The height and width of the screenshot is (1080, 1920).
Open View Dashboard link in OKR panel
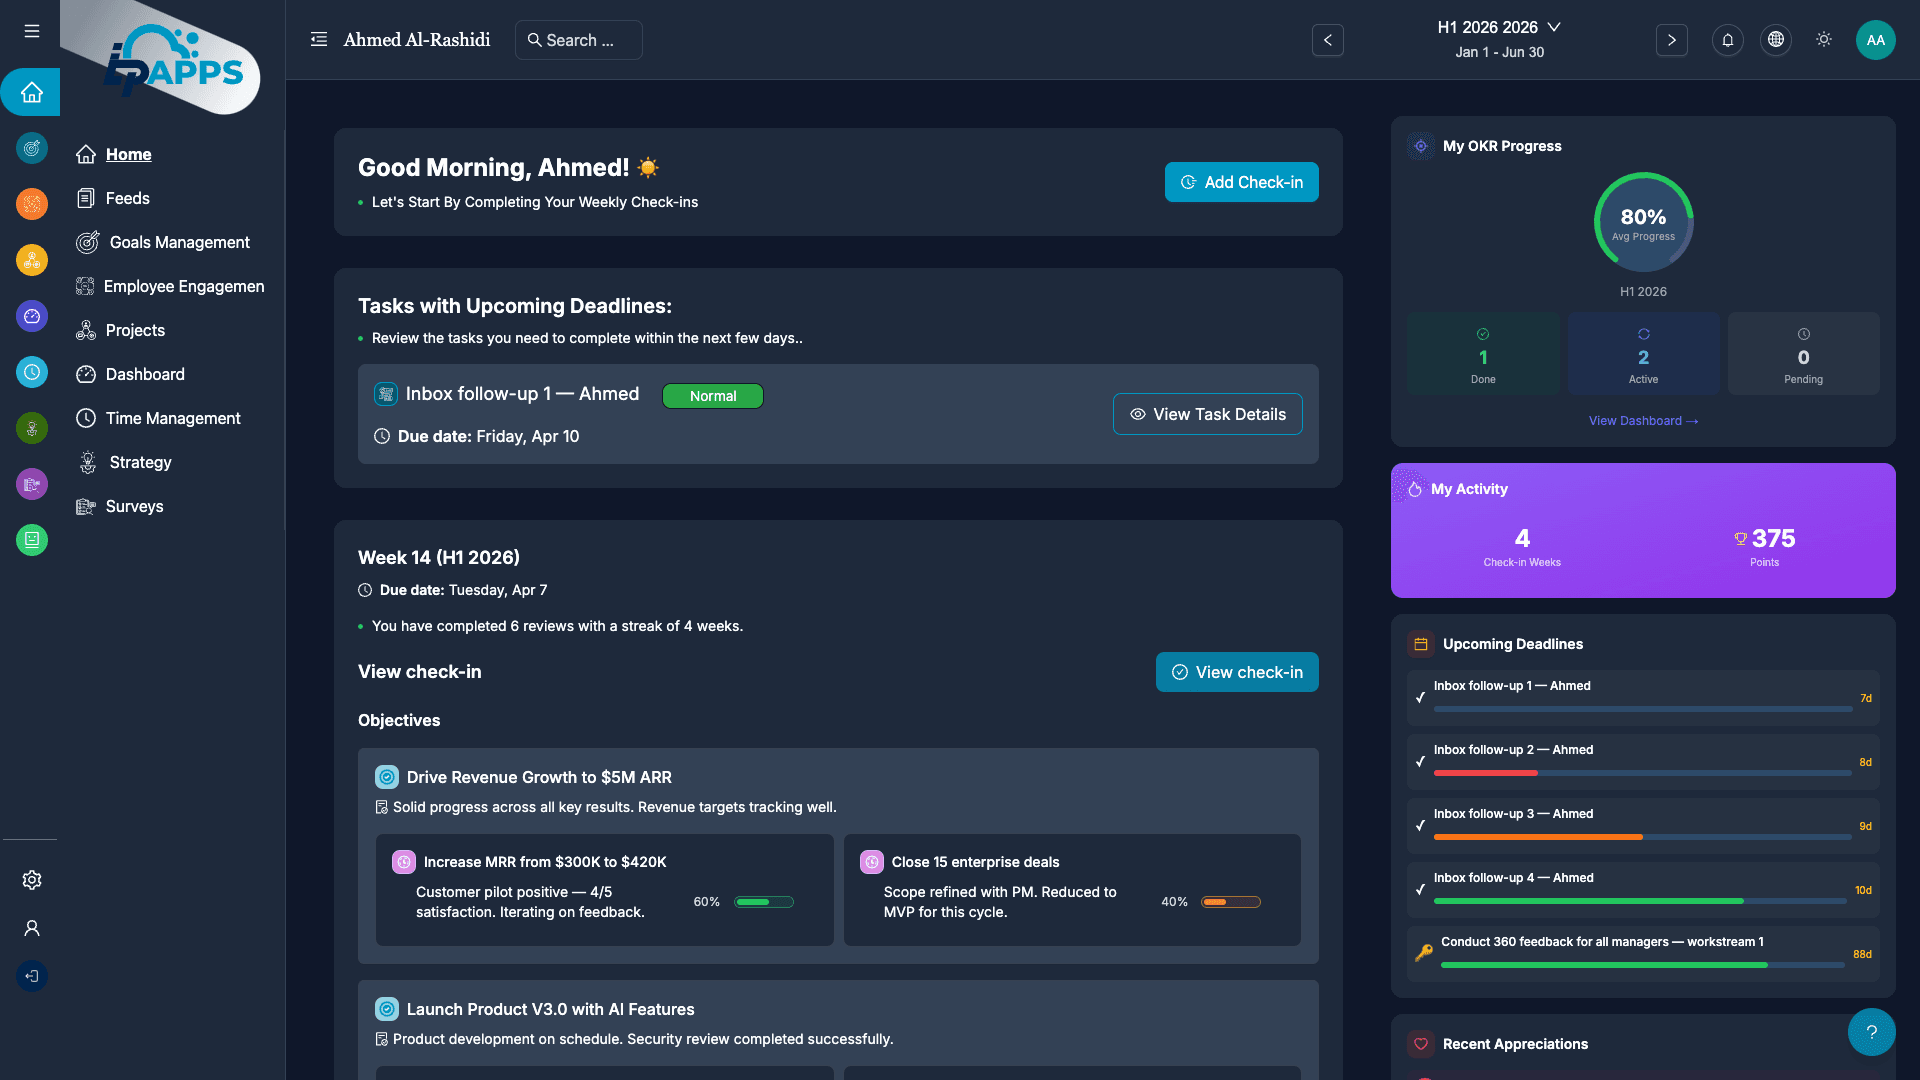pyautogui.click(x=1643, y=420)
